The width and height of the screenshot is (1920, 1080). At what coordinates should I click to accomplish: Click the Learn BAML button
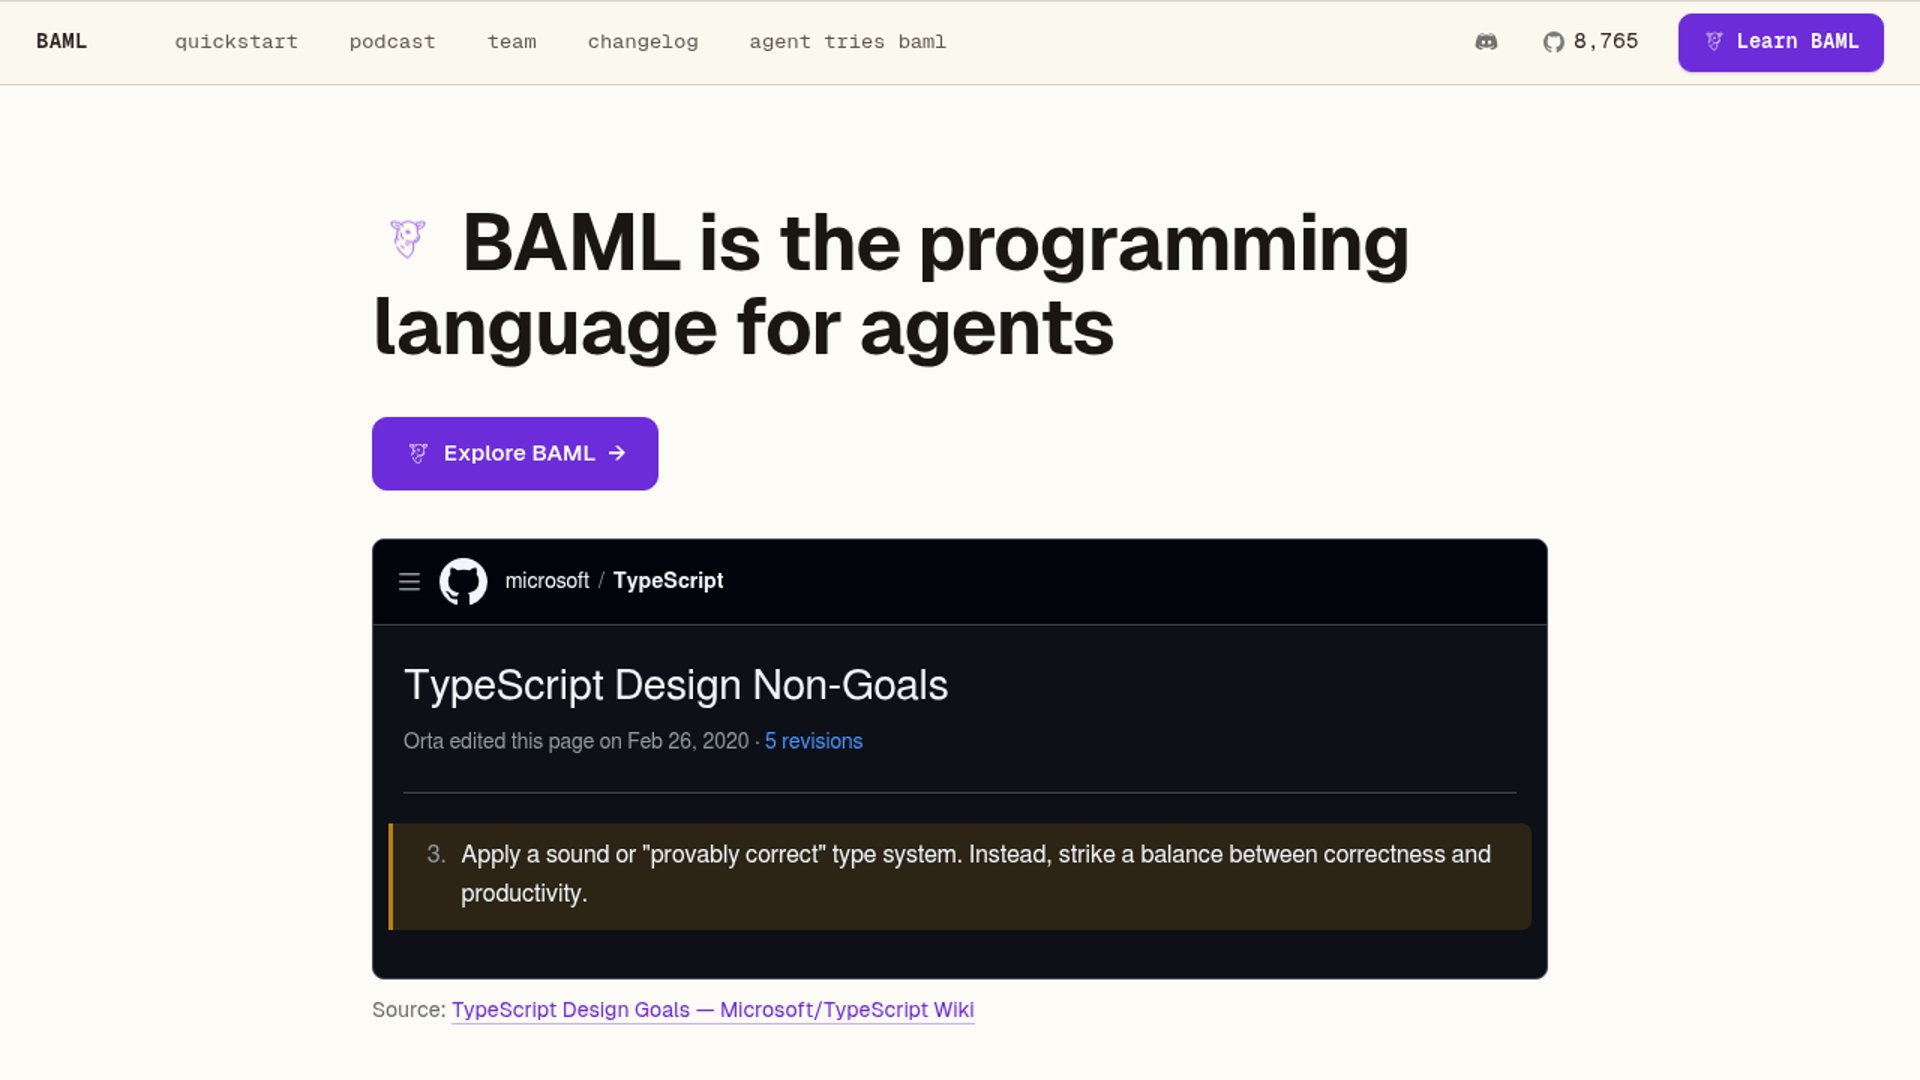[1781, 42]
